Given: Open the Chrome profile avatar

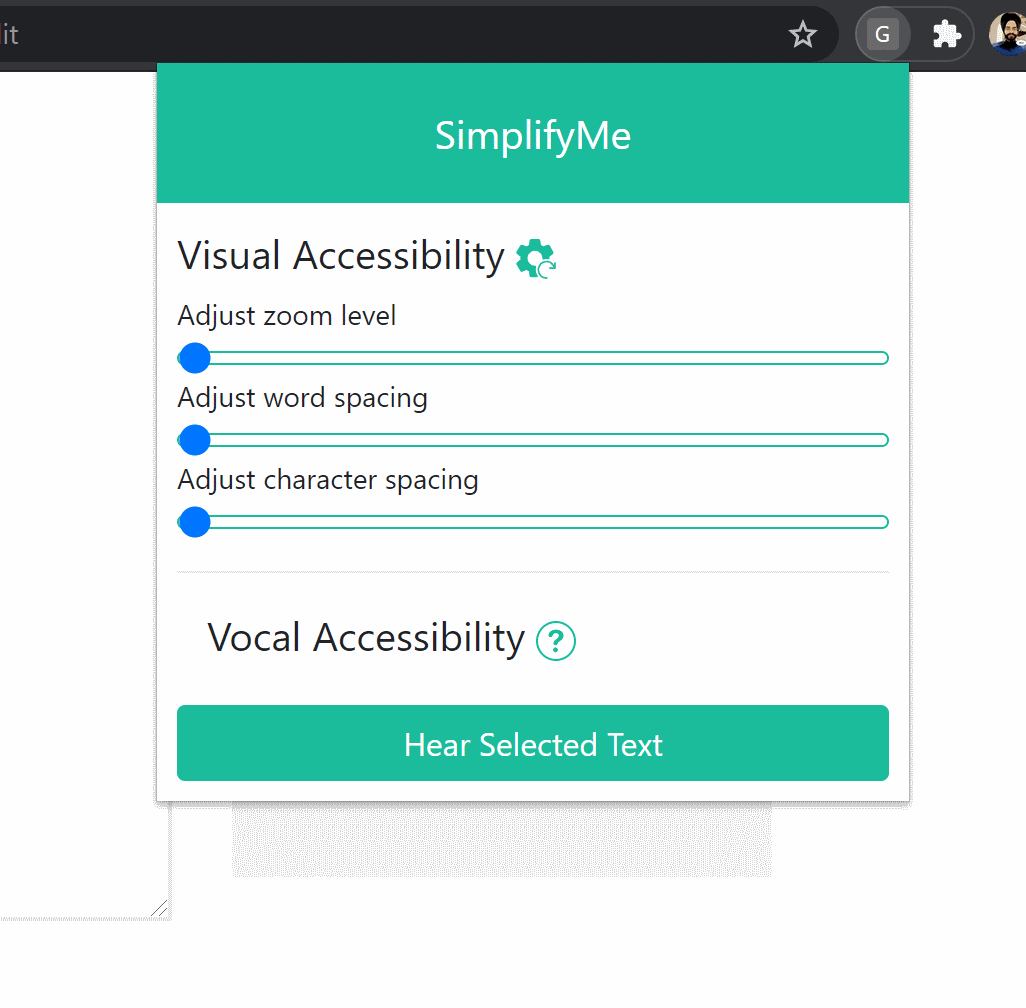Looking at the screenshot, I should point(1008,34).
